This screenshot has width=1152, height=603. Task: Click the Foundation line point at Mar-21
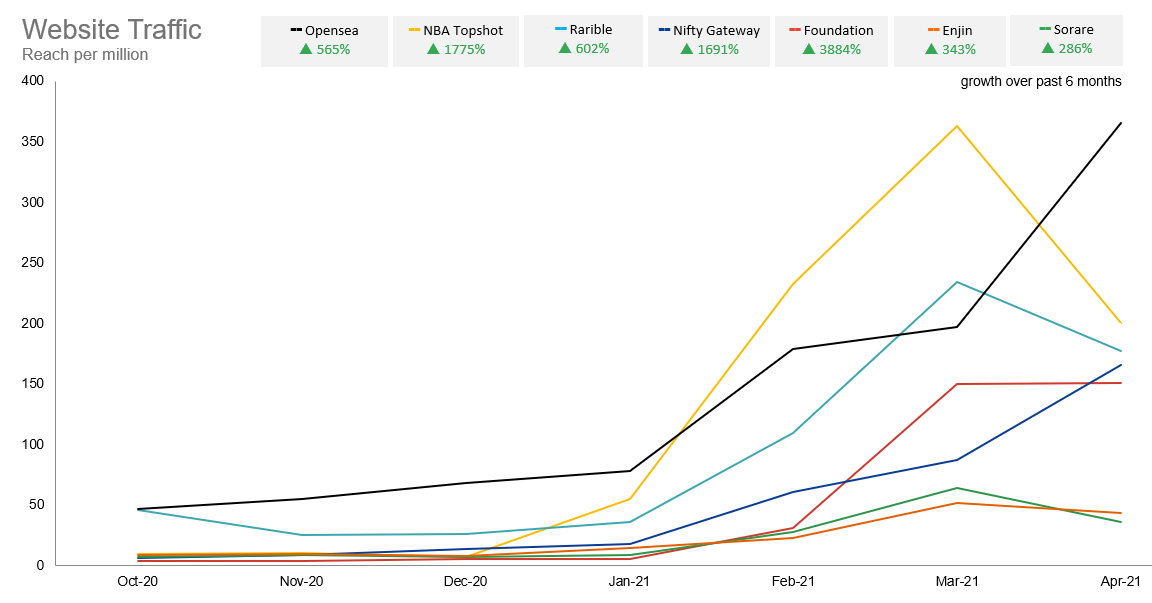point(957,384)
